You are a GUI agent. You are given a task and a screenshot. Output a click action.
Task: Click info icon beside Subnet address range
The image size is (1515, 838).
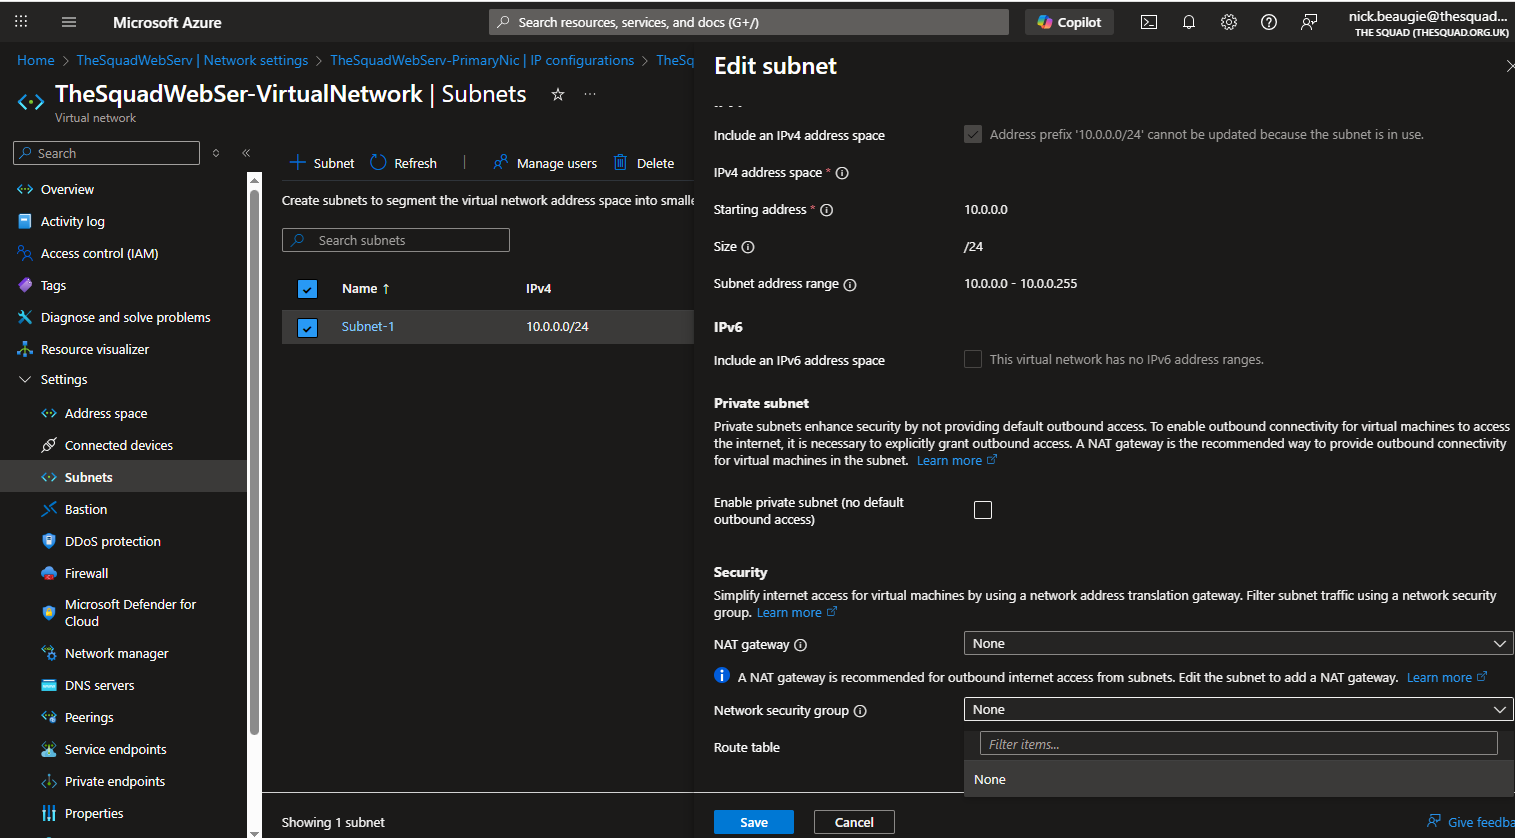850,285
